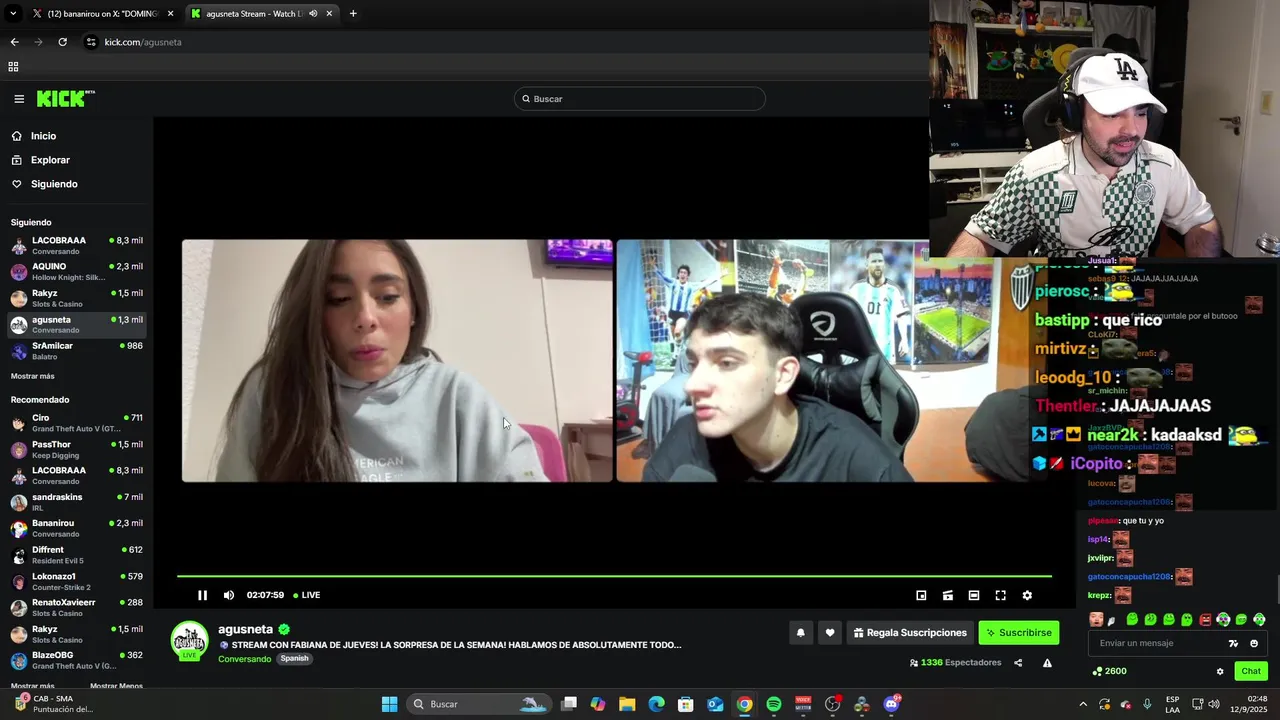Screen dimensions: 1280x720
Task: Open Siguiendo in the sidebar
Action: coord(54,184)
